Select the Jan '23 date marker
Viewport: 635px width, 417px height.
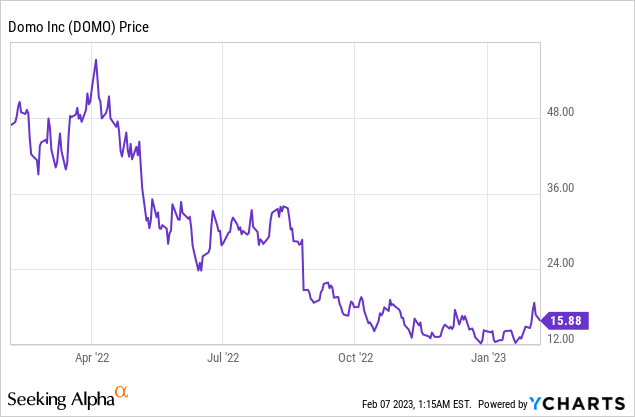click(487, 356)
